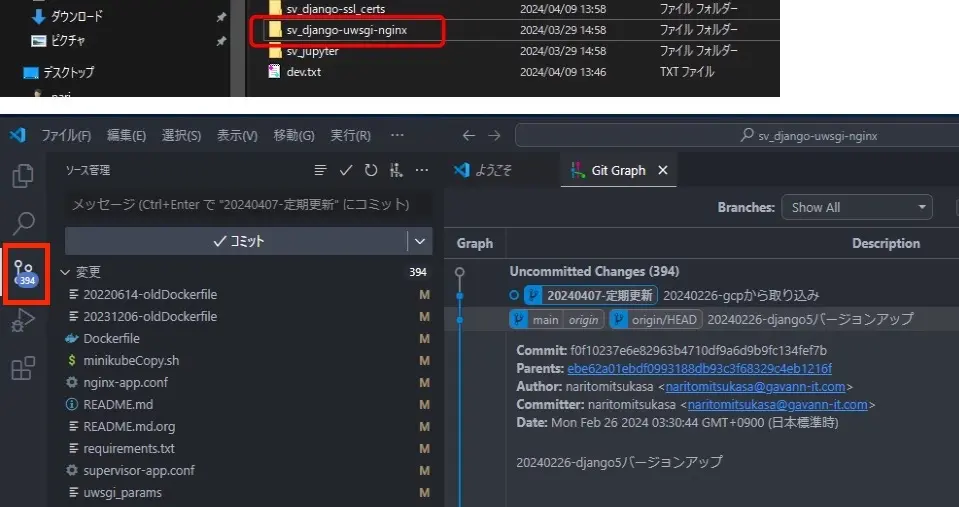959x507 pixels.
Task: Open ファイル(F) menu
Action: 66,135
